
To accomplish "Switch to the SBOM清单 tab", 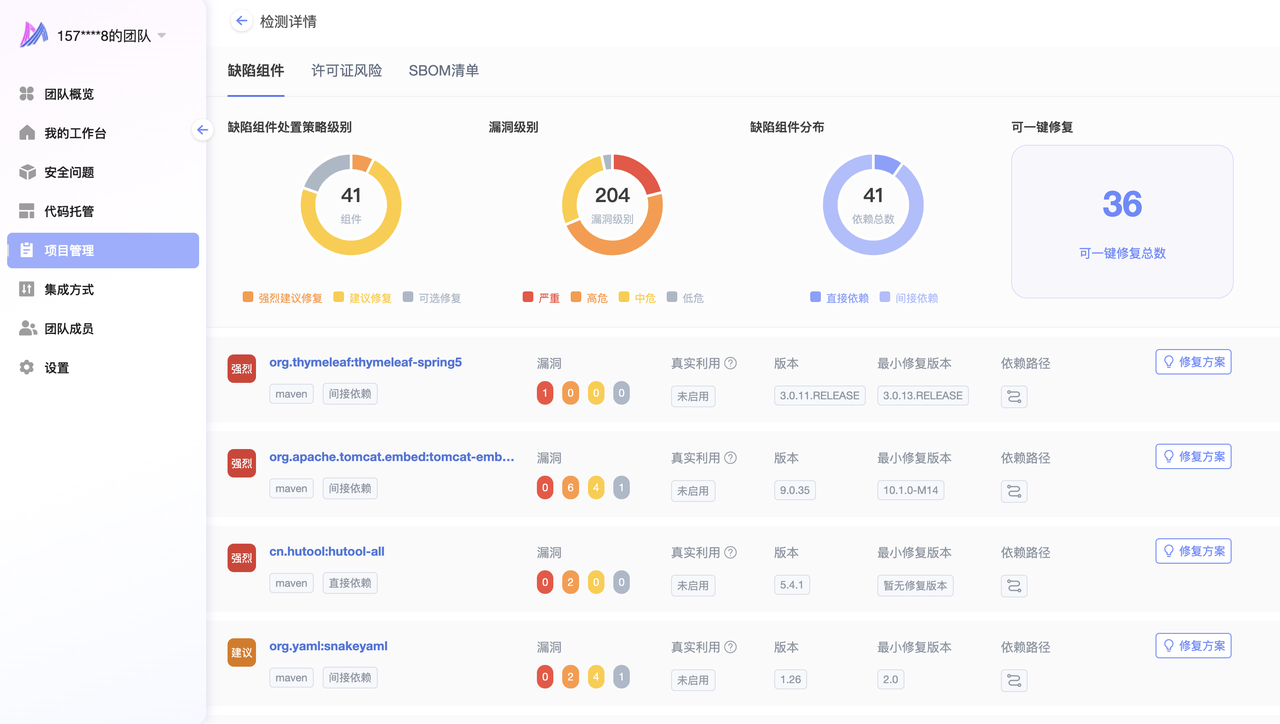I will pyautogui.click(x=443, y=71).
